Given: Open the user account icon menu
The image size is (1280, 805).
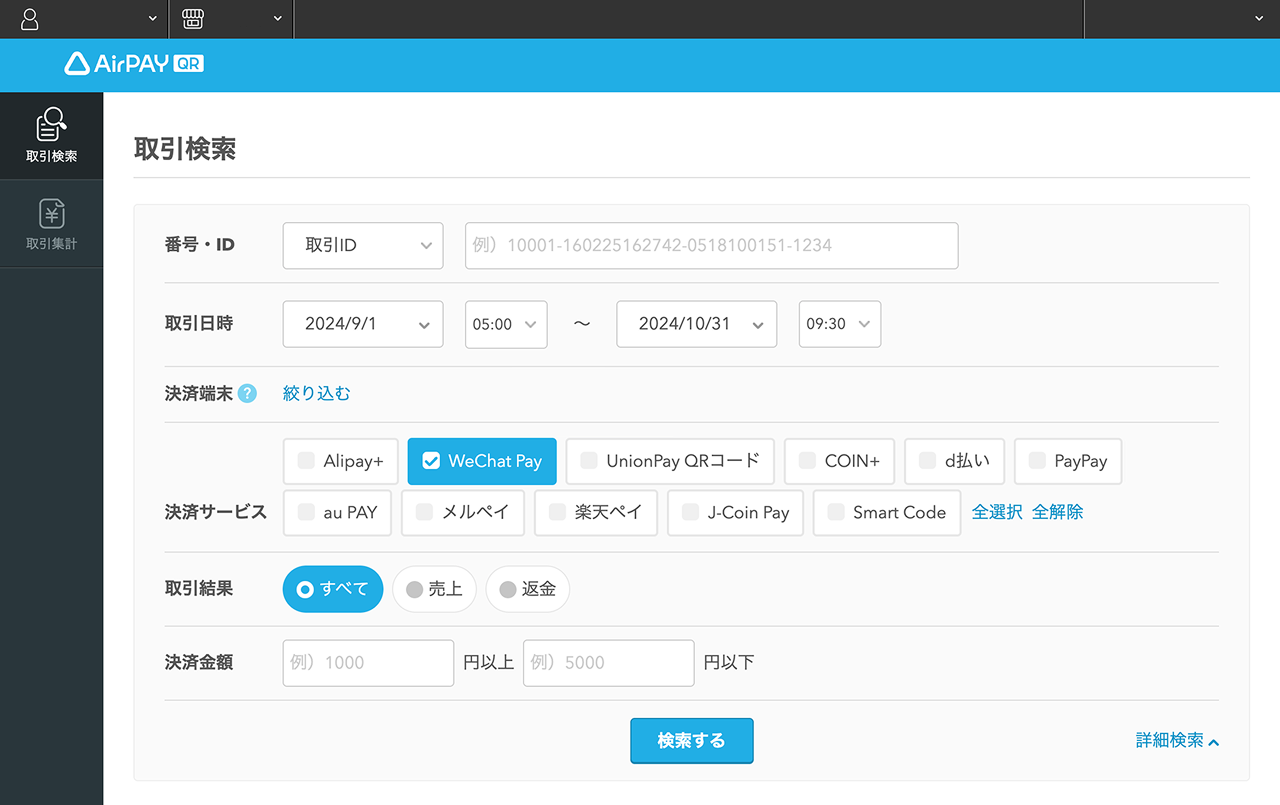Looking at the screenshot, I should point(30,18).
